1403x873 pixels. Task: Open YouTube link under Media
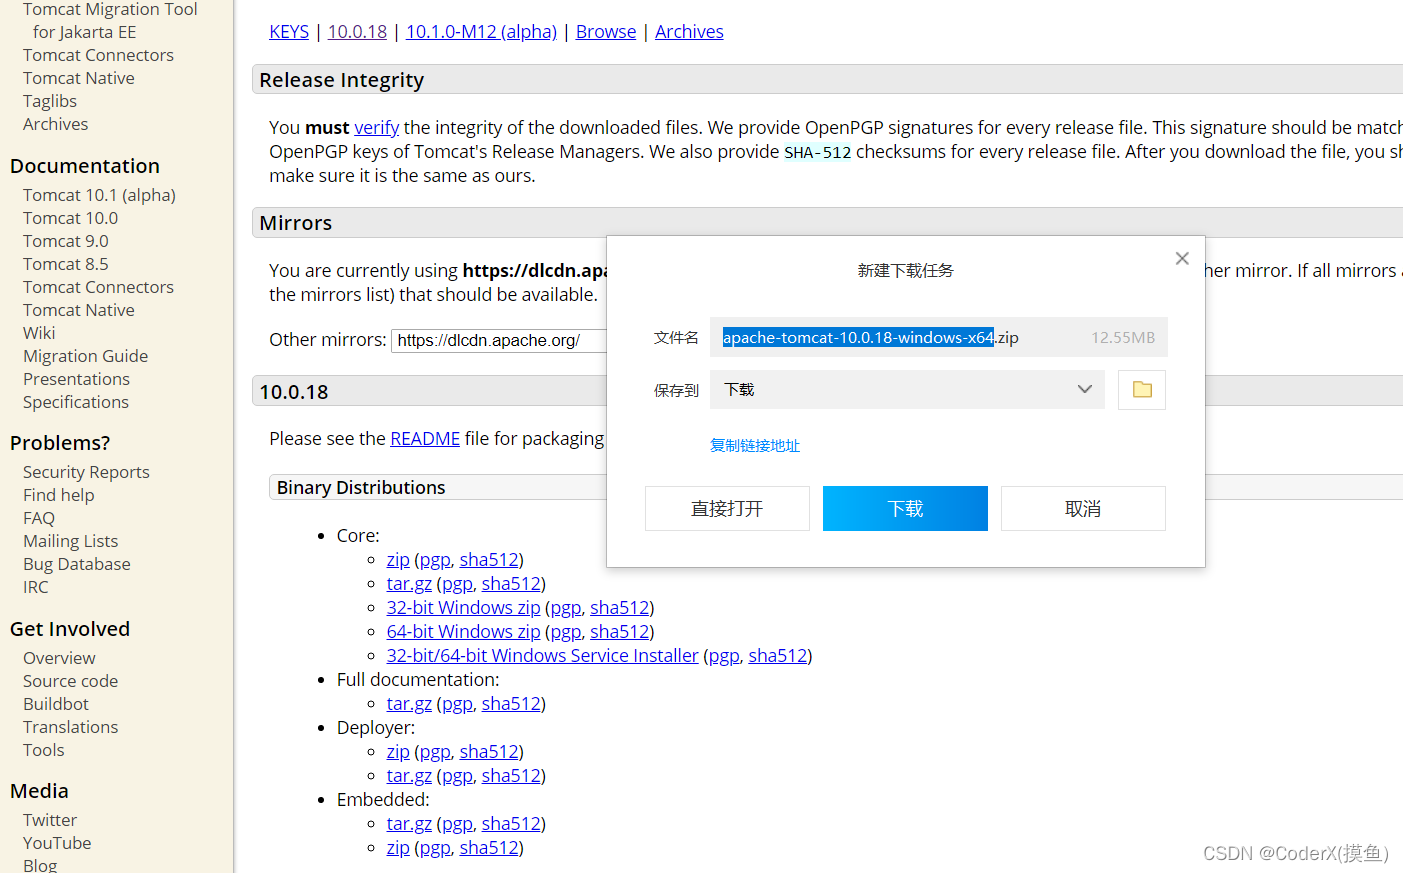57,843
